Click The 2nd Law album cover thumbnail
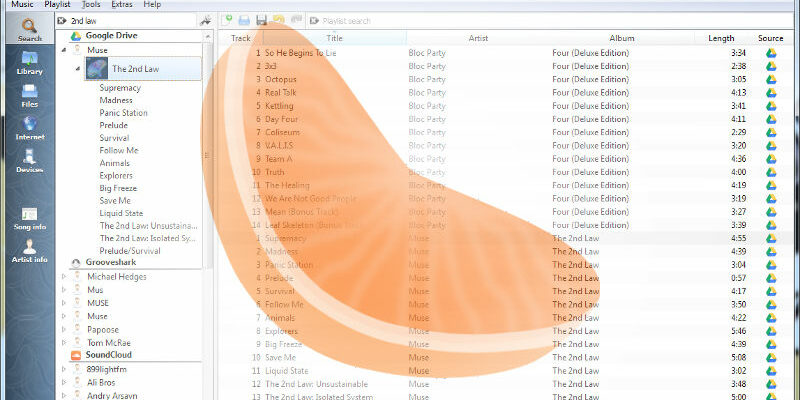The width and height of the screenshot is (800, 400). (97, 68)
